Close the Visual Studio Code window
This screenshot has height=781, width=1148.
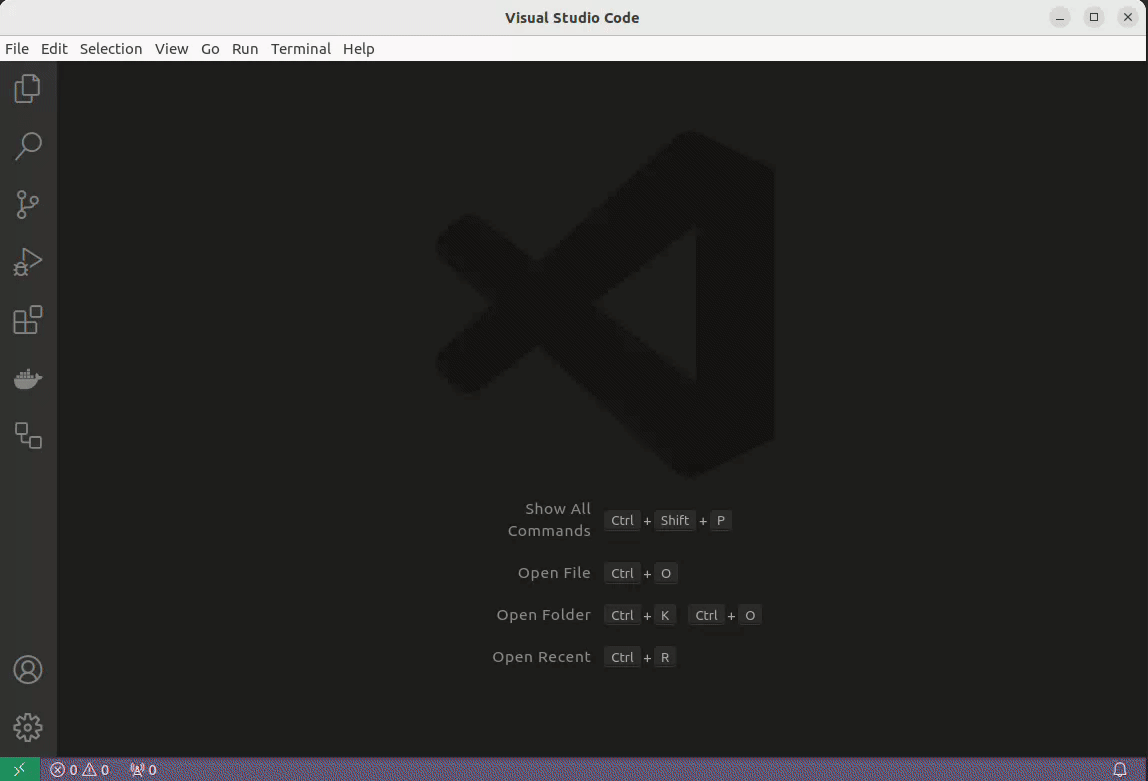click(x=1128, y=18)
